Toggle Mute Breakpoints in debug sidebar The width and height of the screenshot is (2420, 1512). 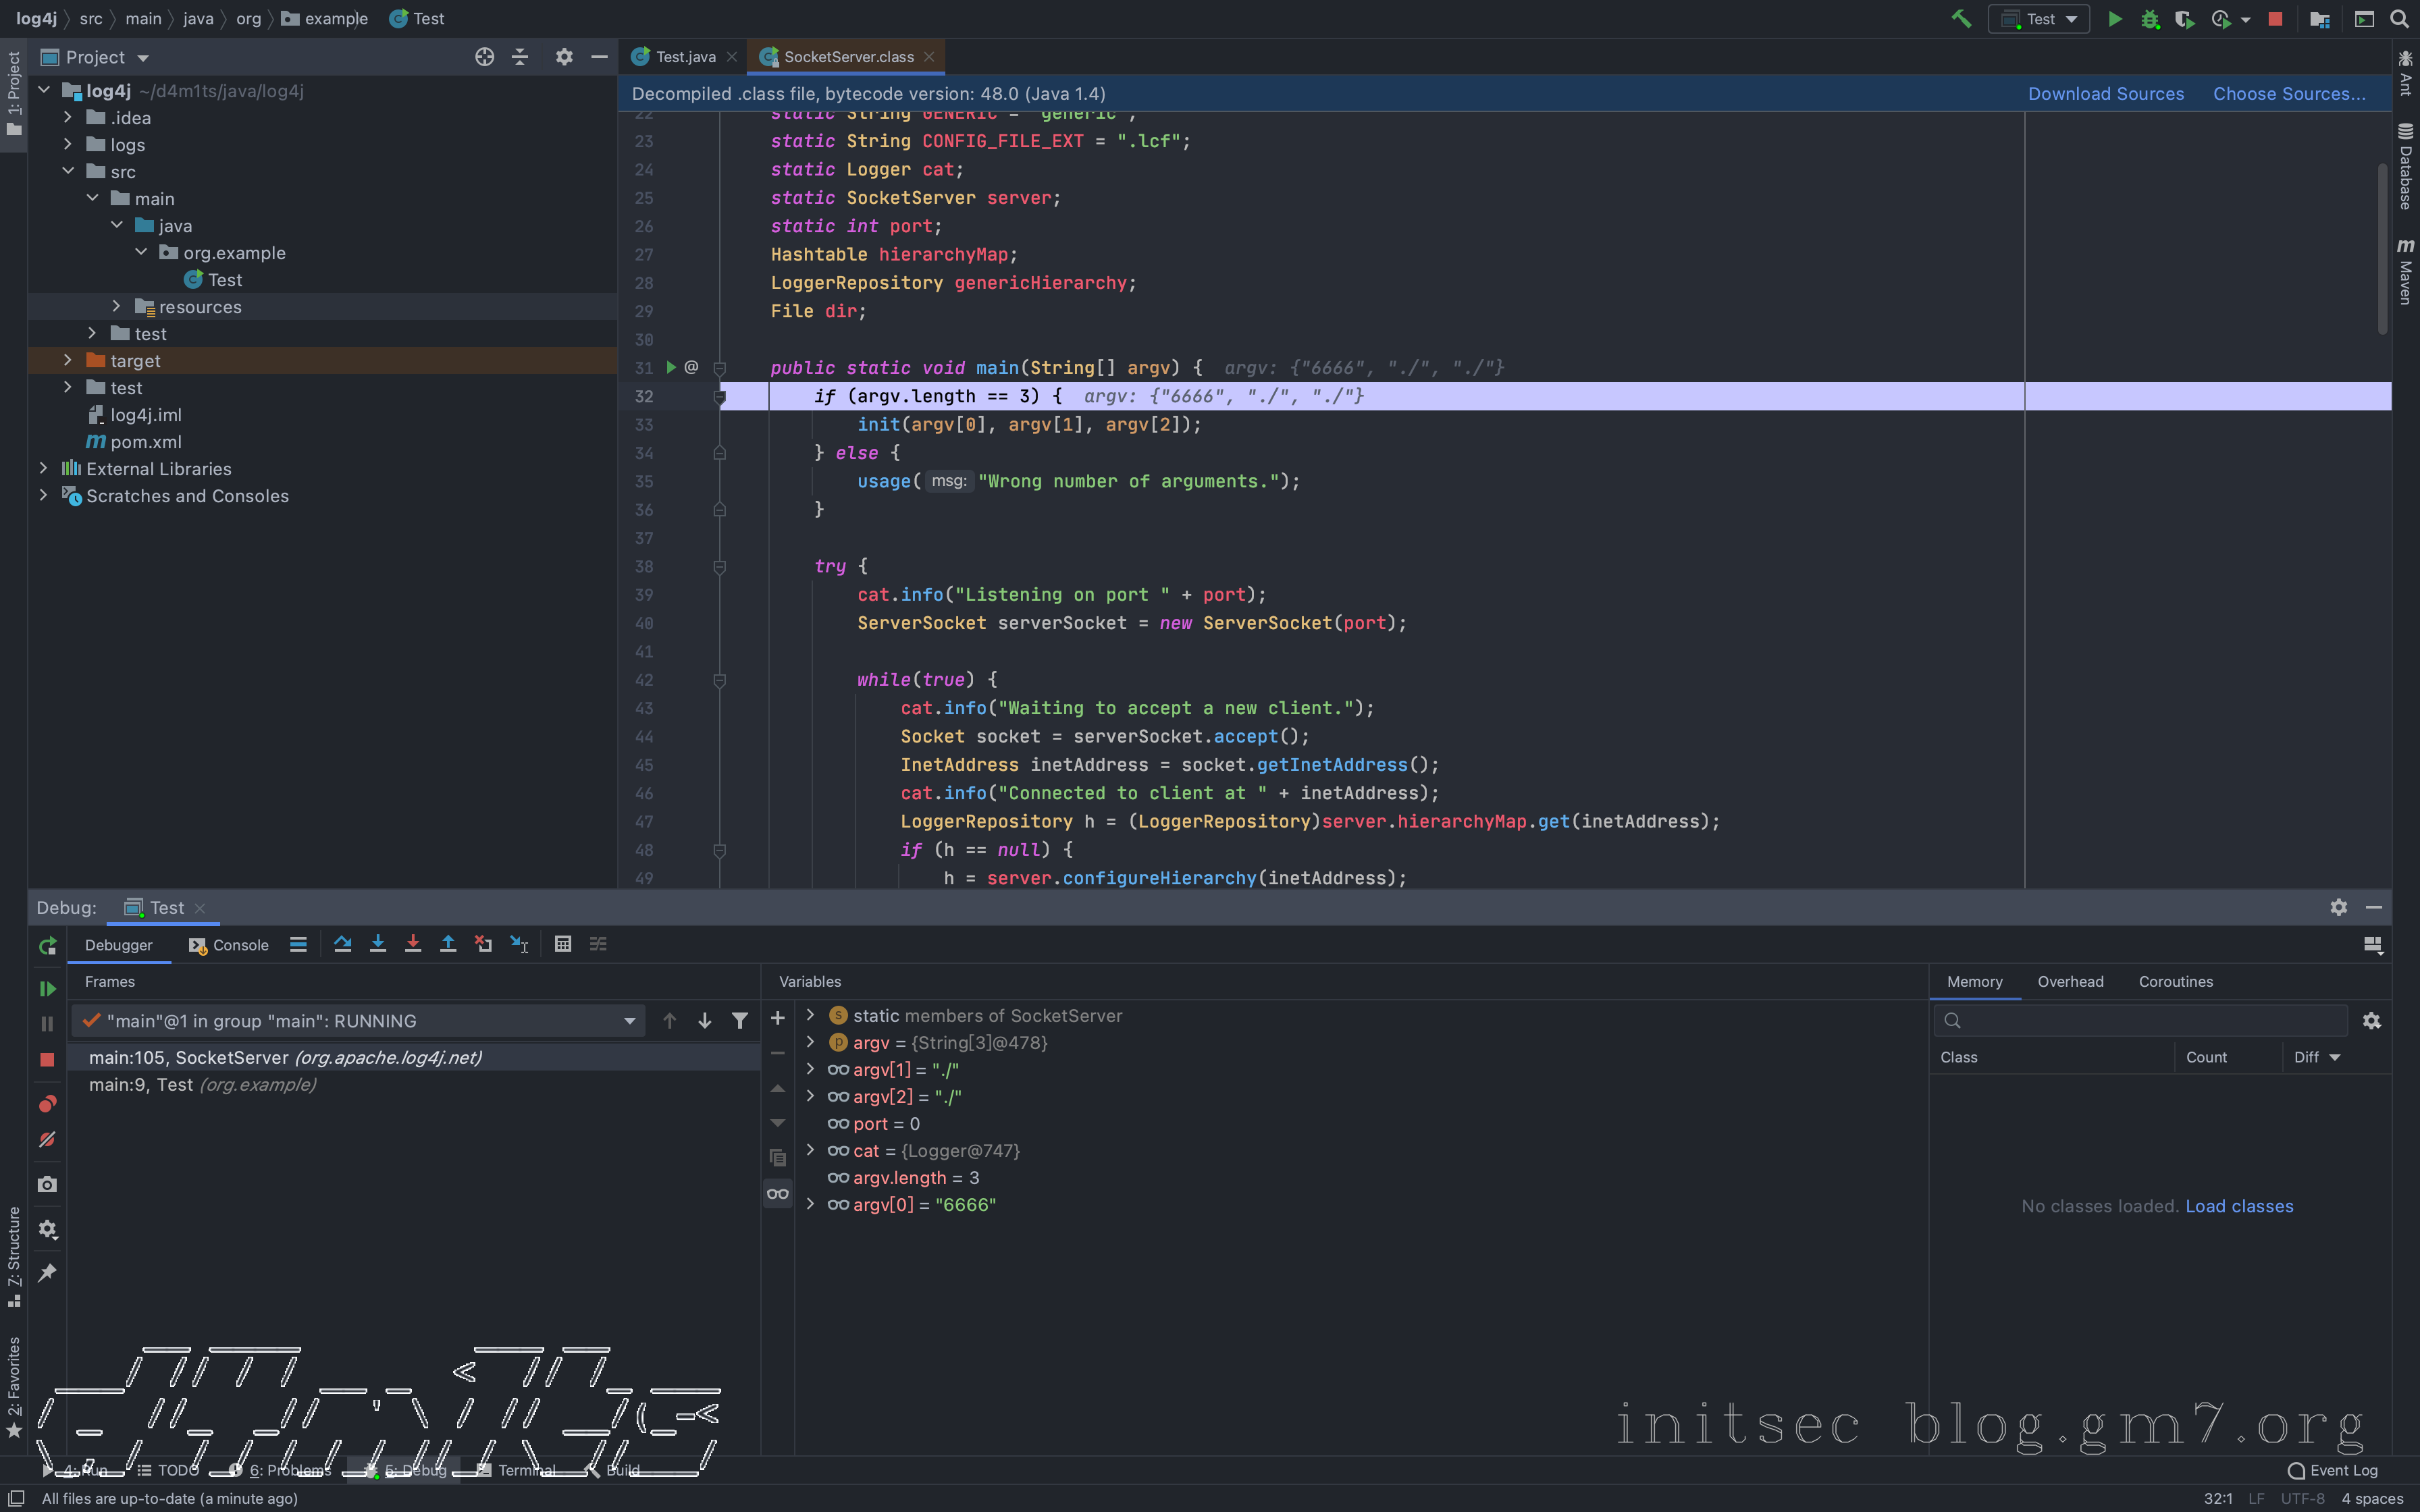[47, 1140]
